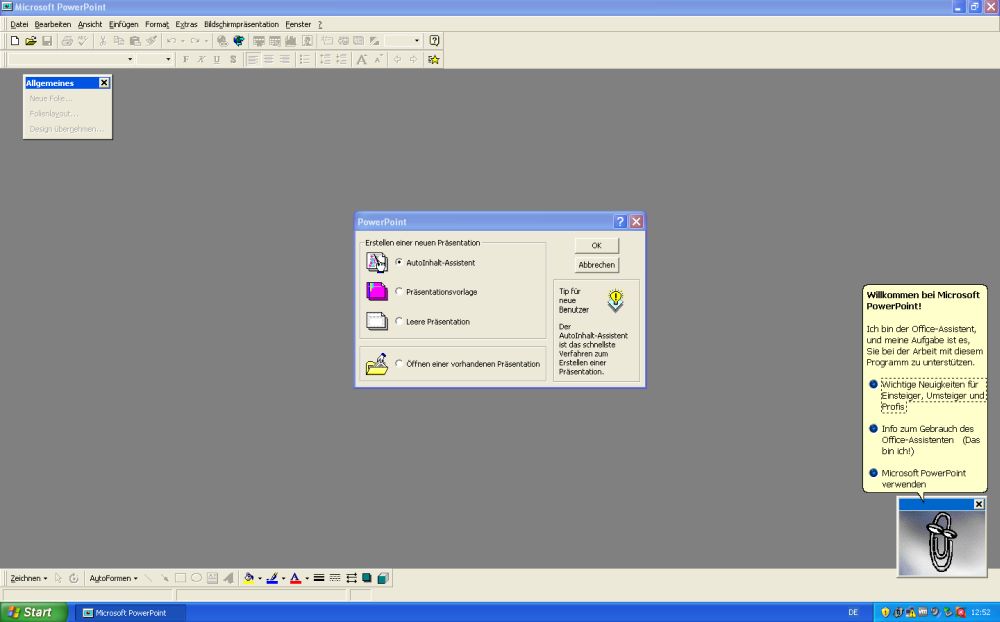Viewport: 1000px width, 622px height.
Task: Click the 3D effects cube icon
Action: (x=383, y=578)
